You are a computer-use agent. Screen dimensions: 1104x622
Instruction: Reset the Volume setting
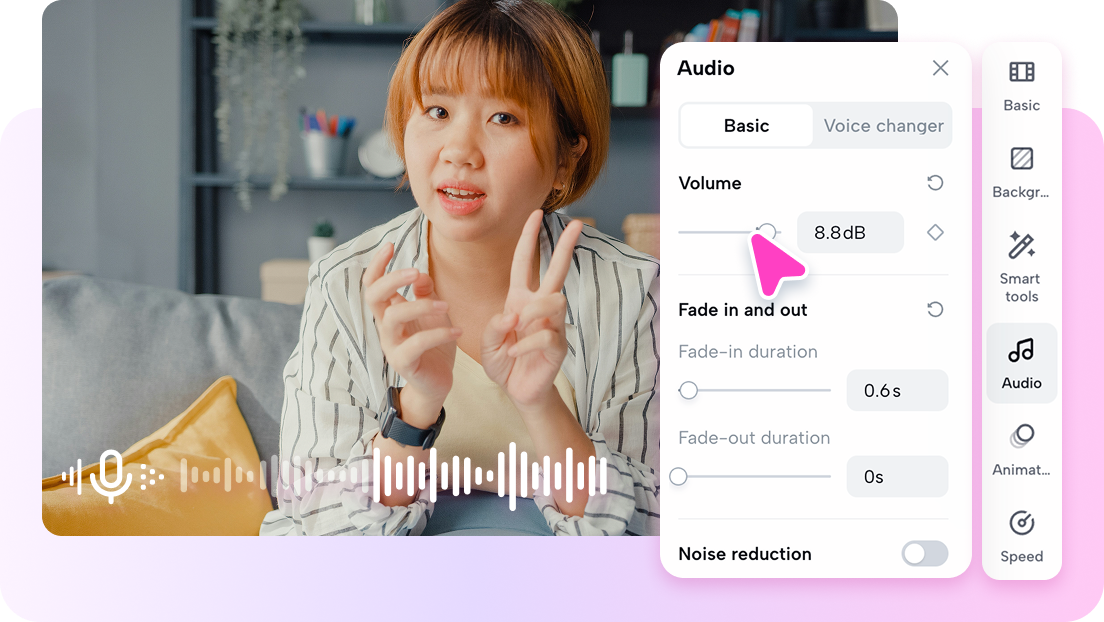[x=935, y=183]
